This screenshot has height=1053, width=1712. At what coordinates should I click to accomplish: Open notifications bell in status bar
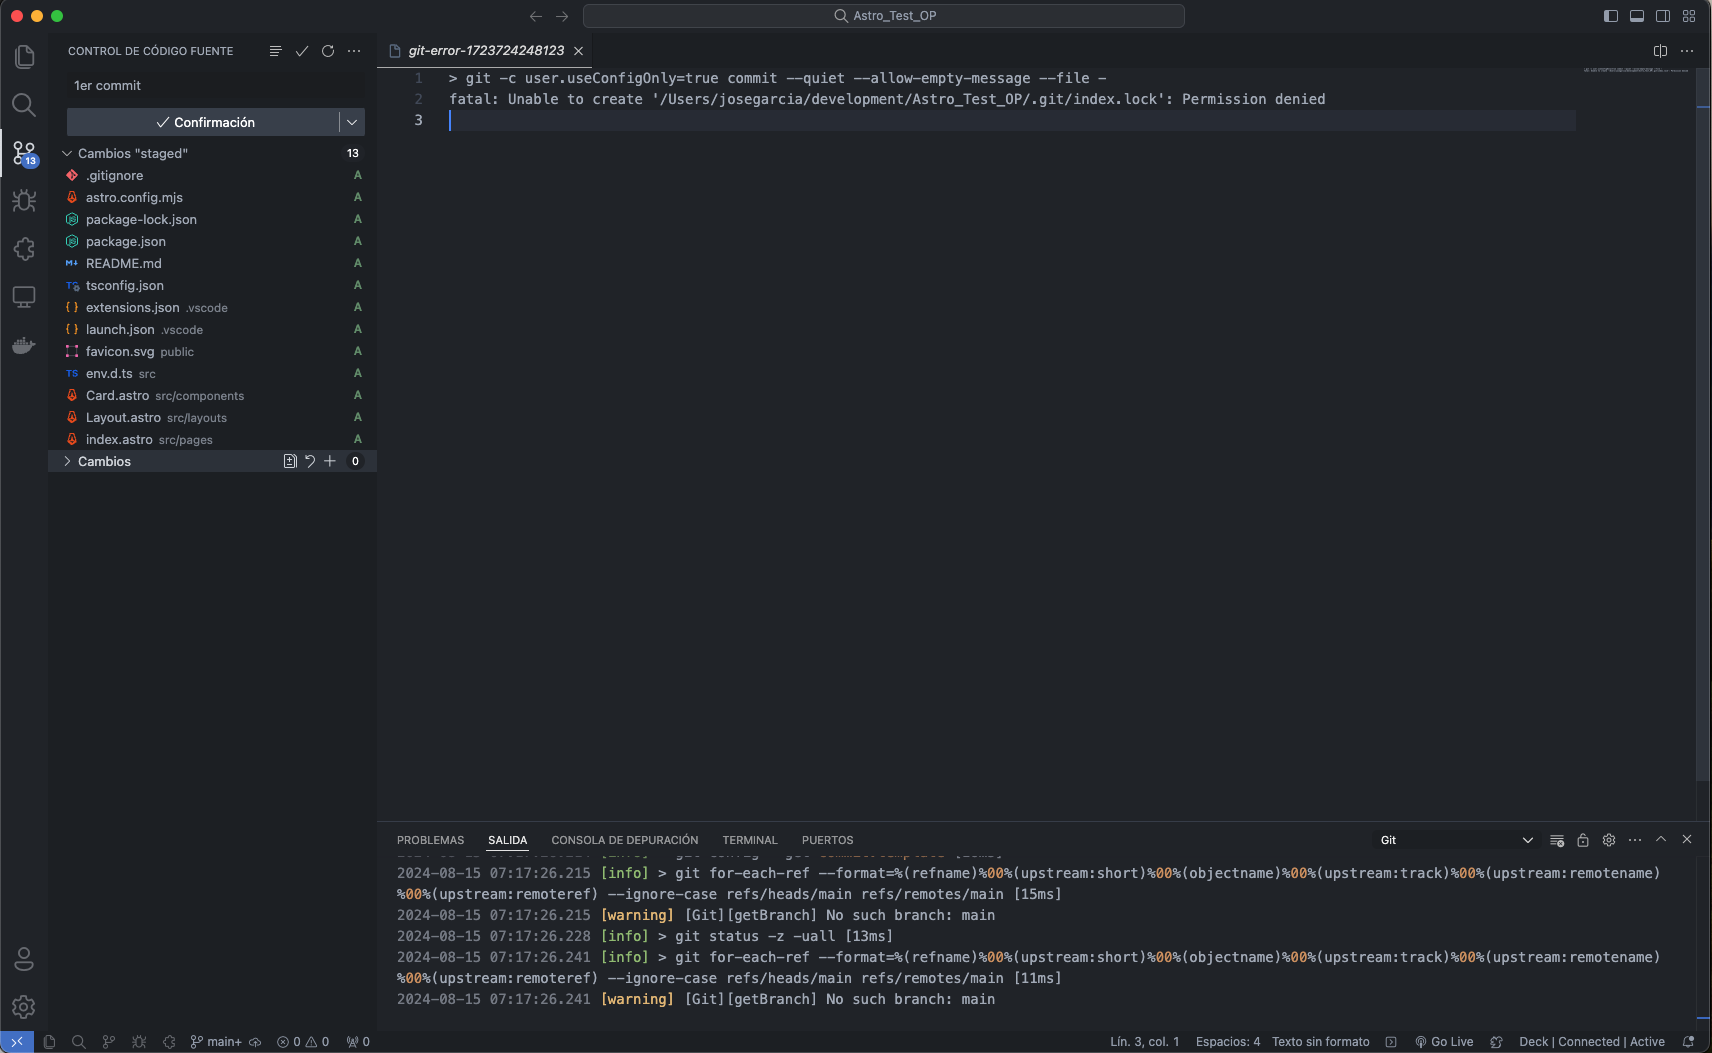[x=1689, y=1042]
